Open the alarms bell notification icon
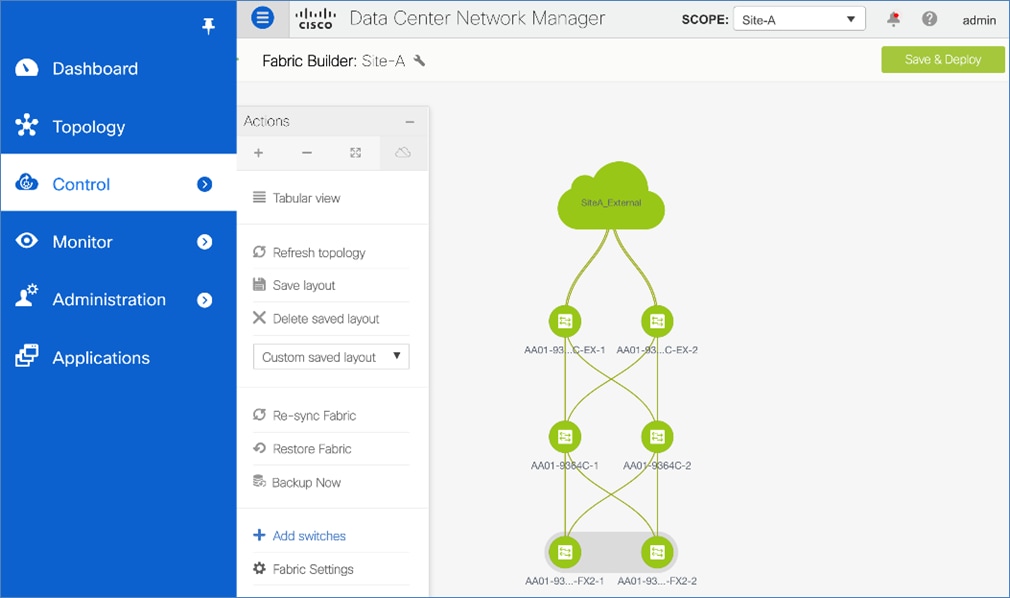This screenshot has width=1010, height=598. click(893, 19)
